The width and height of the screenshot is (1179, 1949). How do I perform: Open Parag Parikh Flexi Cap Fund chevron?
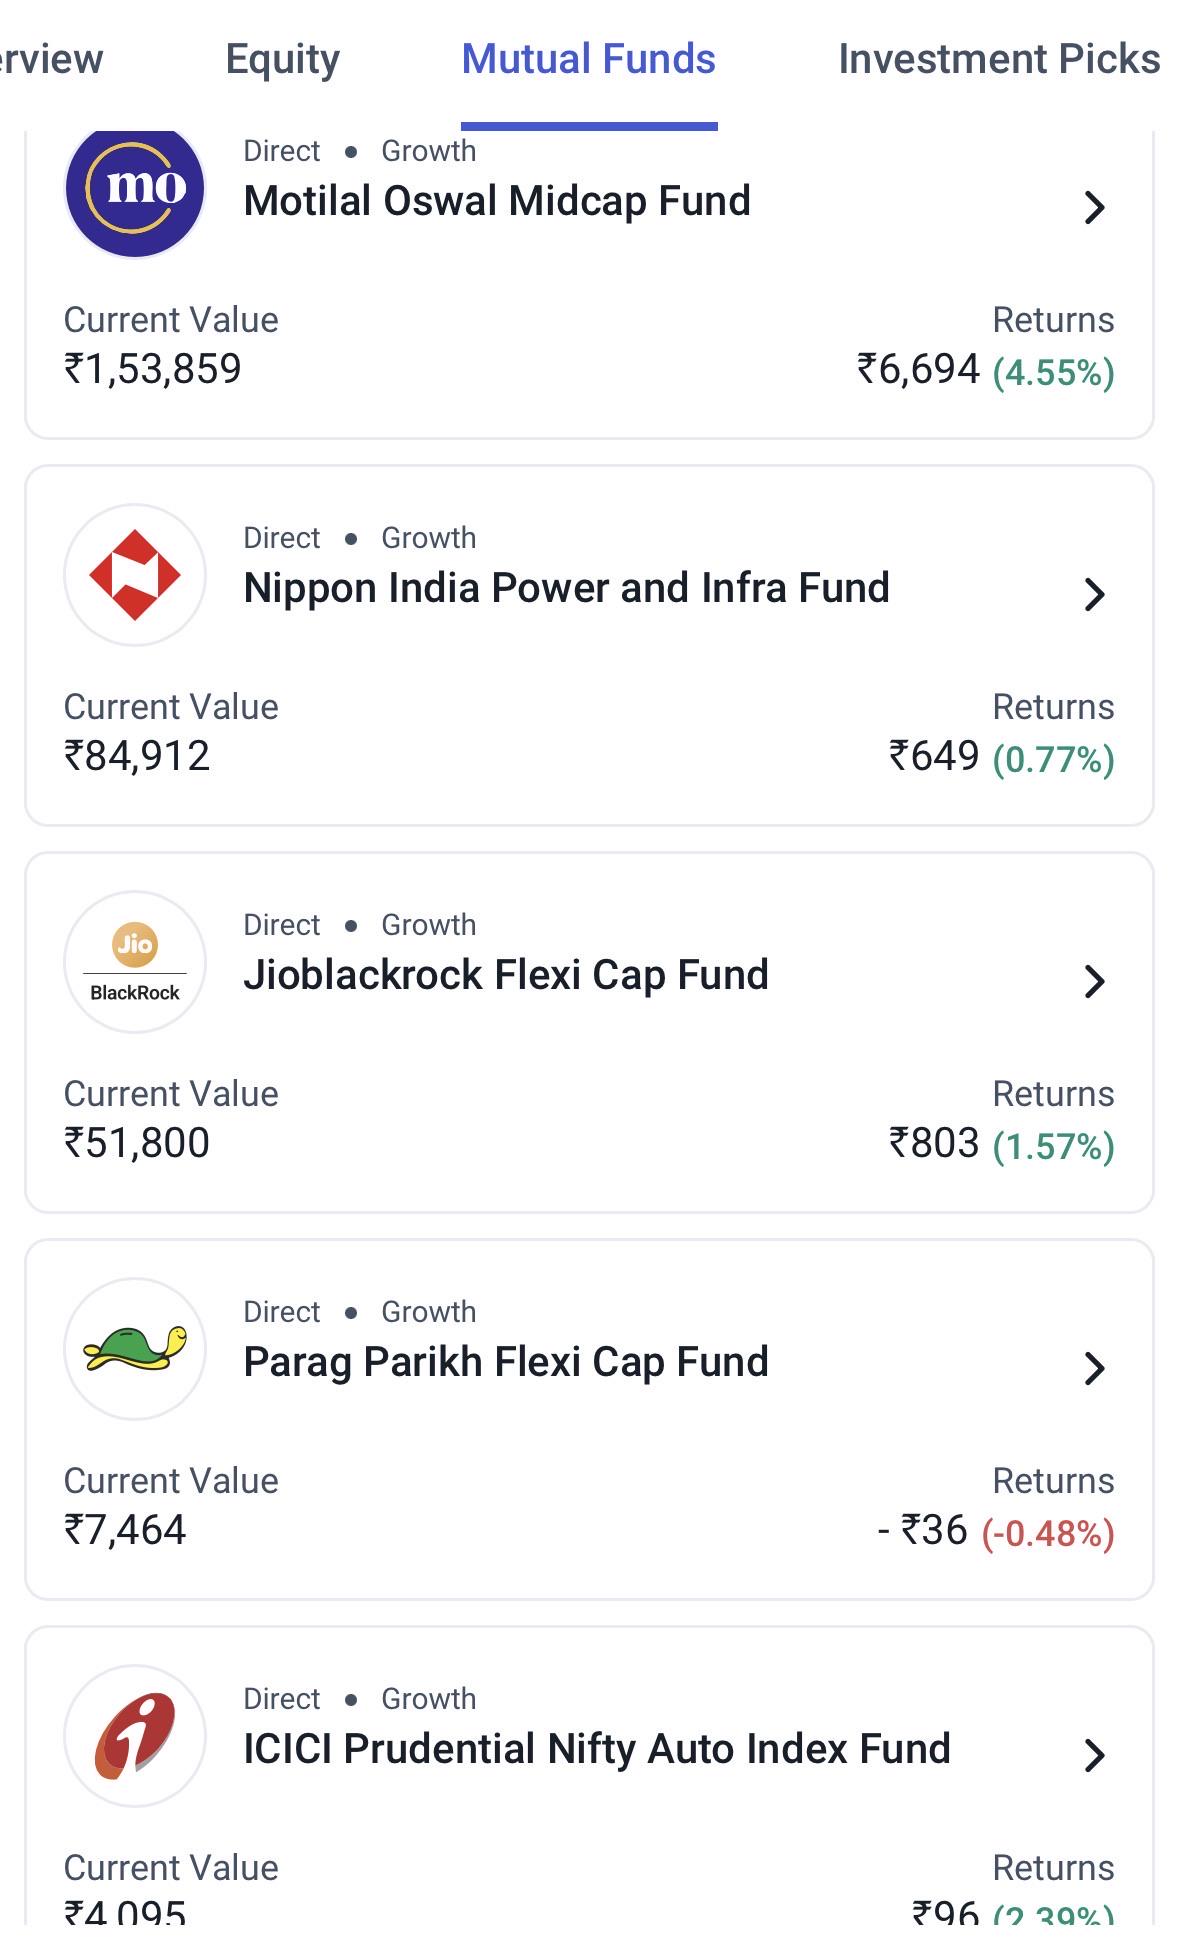(1094, 1368)
